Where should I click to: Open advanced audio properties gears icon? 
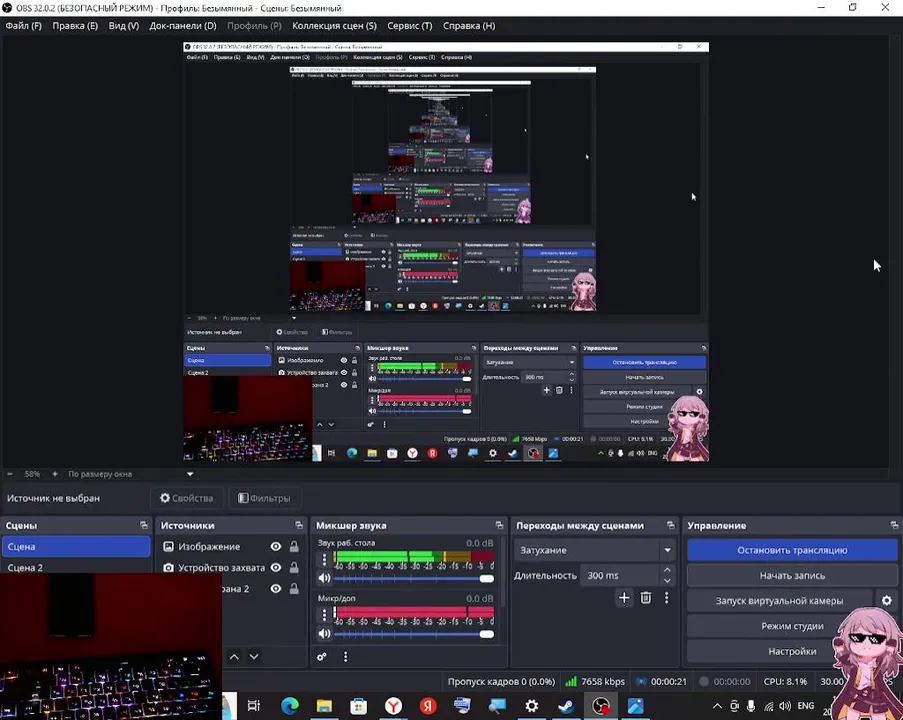[322, 657]
